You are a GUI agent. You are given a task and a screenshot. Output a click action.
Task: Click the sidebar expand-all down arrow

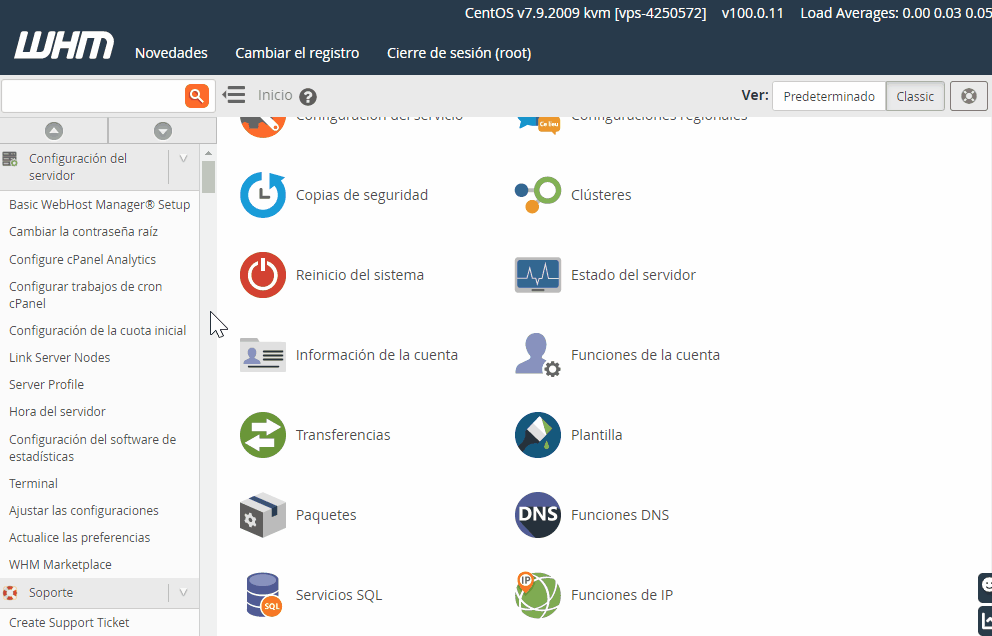click(163, 130)
